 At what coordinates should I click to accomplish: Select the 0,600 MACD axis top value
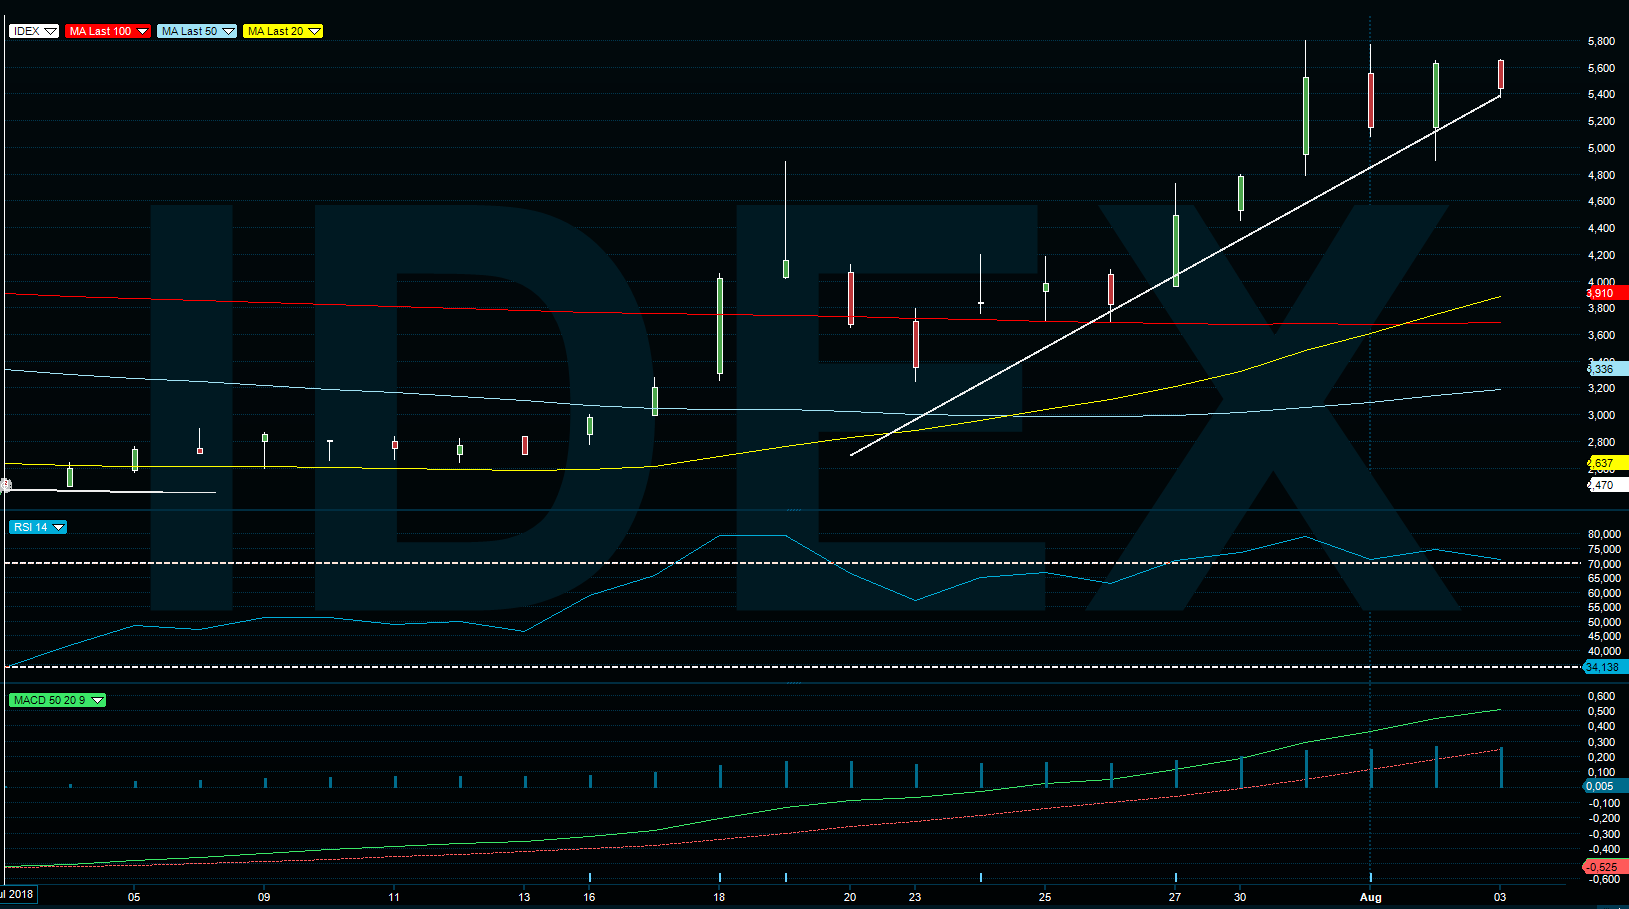1601,696
